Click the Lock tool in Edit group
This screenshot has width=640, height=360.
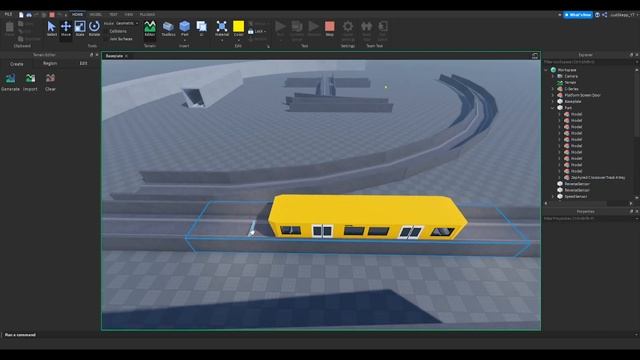click(x=257, y=31)
